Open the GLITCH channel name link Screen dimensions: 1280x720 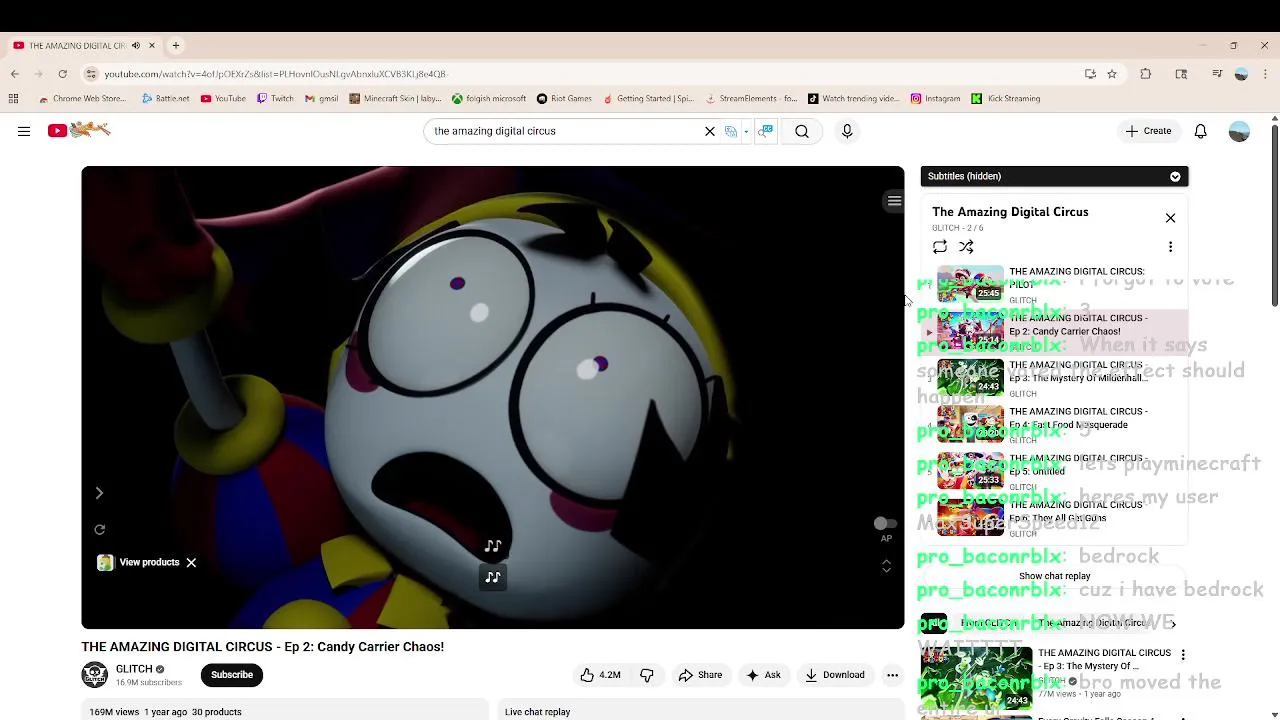point(134,669)
